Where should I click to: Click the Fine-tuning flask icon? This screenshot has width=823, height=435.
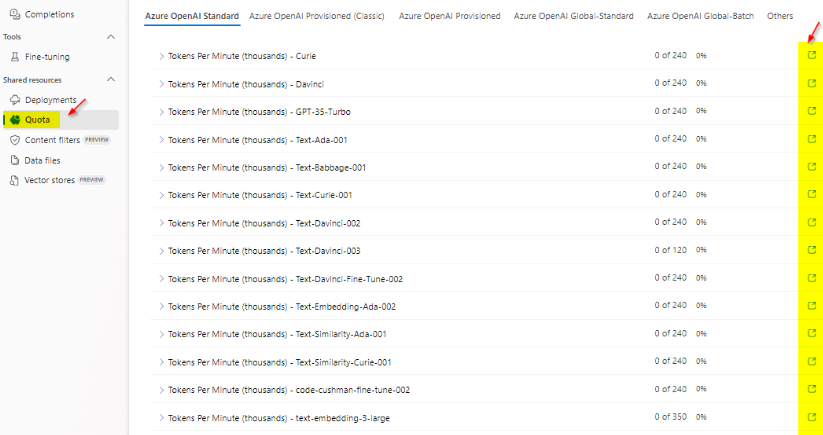point(15,57)
